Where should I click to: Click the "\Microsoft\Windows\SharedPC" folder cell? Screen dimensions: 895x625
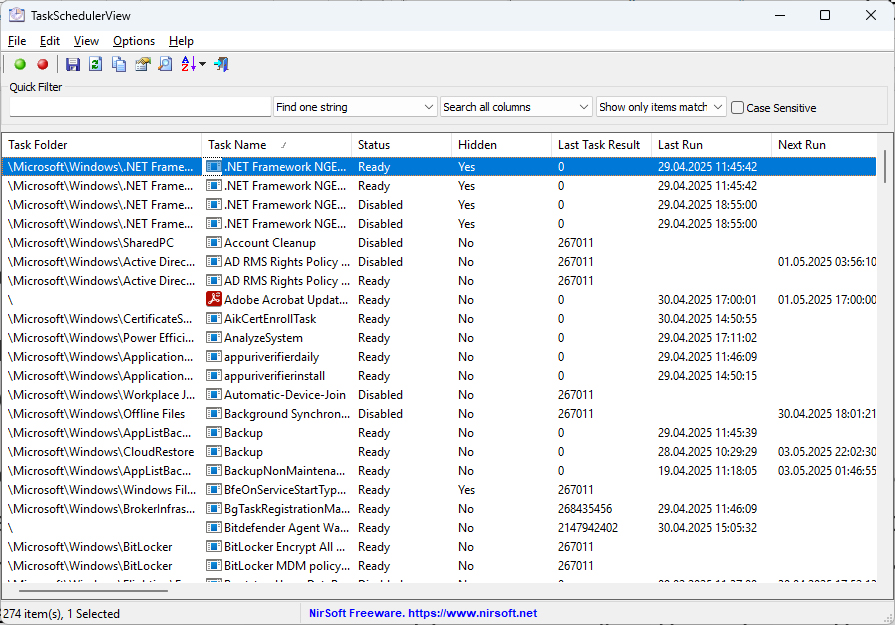[x=91, y=243]
